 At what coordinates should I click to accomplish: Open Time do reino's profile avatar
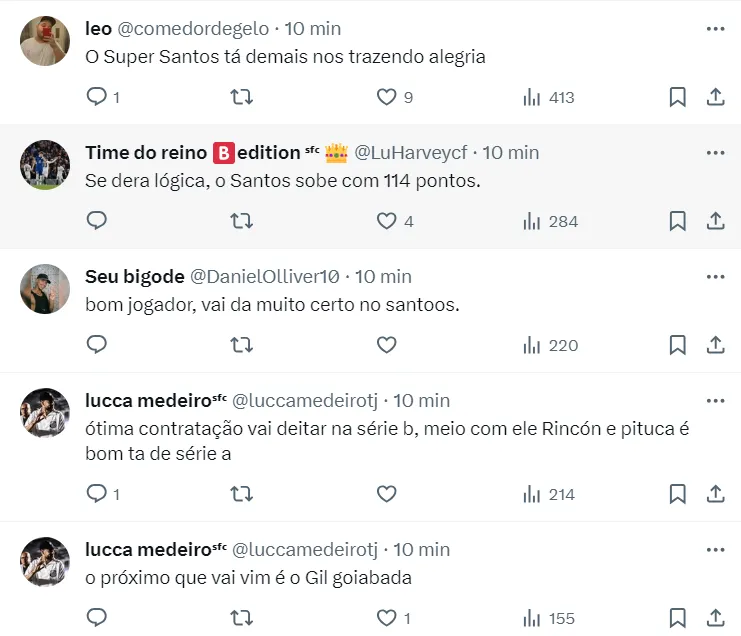pyautogui.click(x=45, y=165)
